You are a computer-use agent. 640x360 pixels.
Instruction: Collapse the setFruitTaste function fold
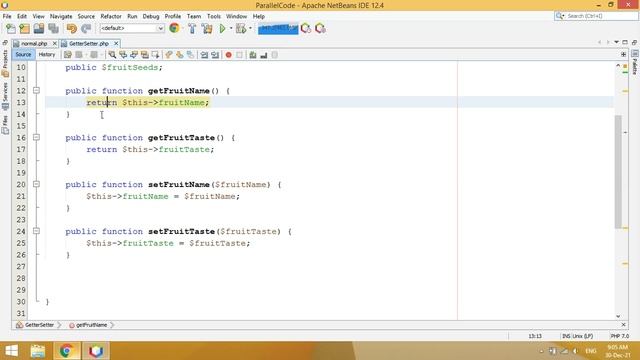pyautogui.click(x=36, y=231)
